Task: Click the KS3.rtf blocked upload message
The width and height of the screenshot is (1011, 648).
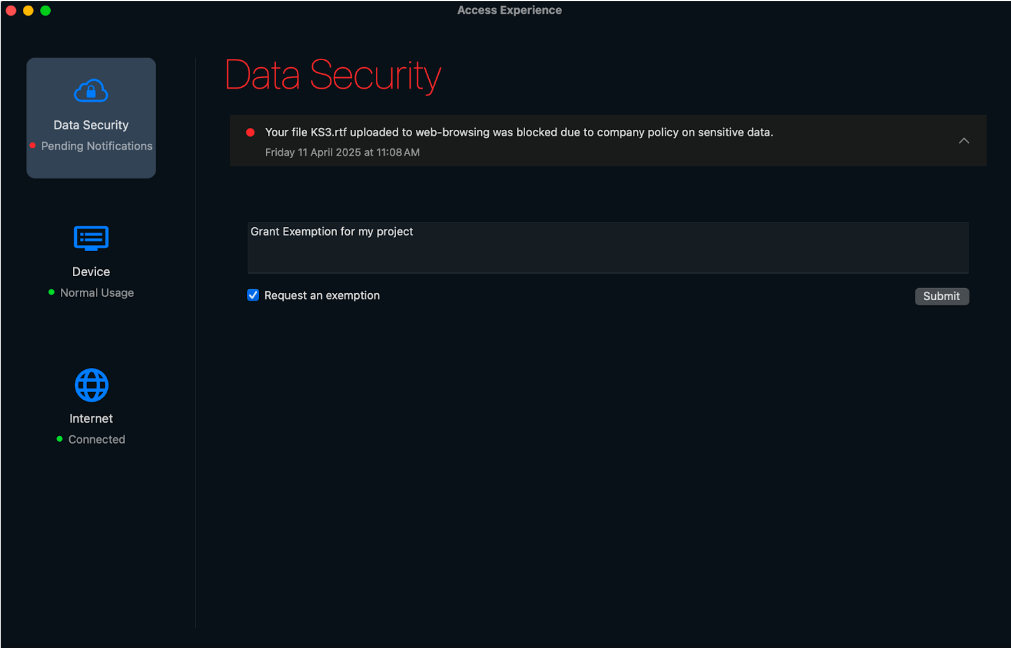Action: (x=519, y=132)
